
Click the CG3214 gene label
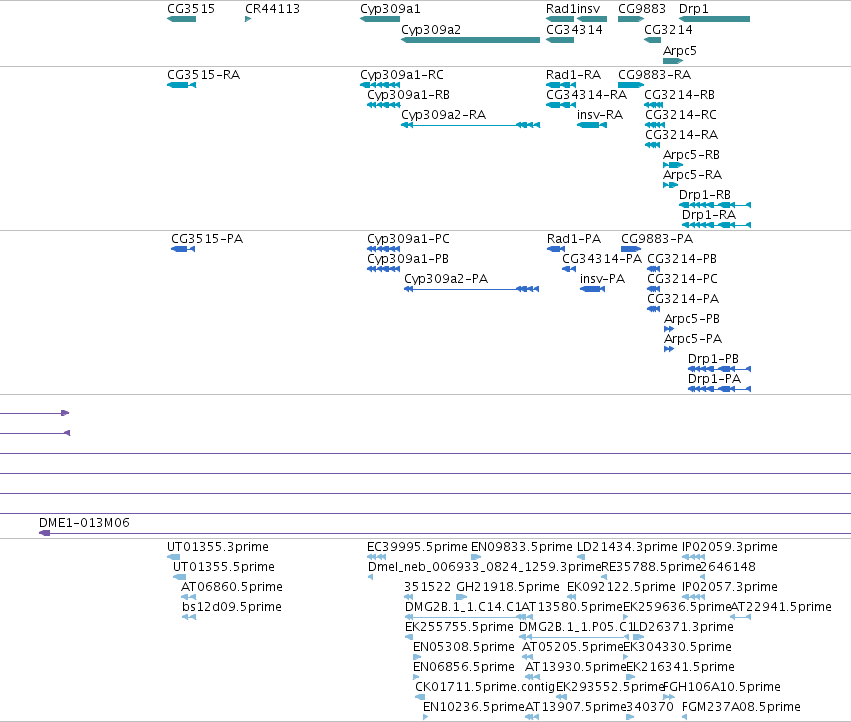coord(668,29)
